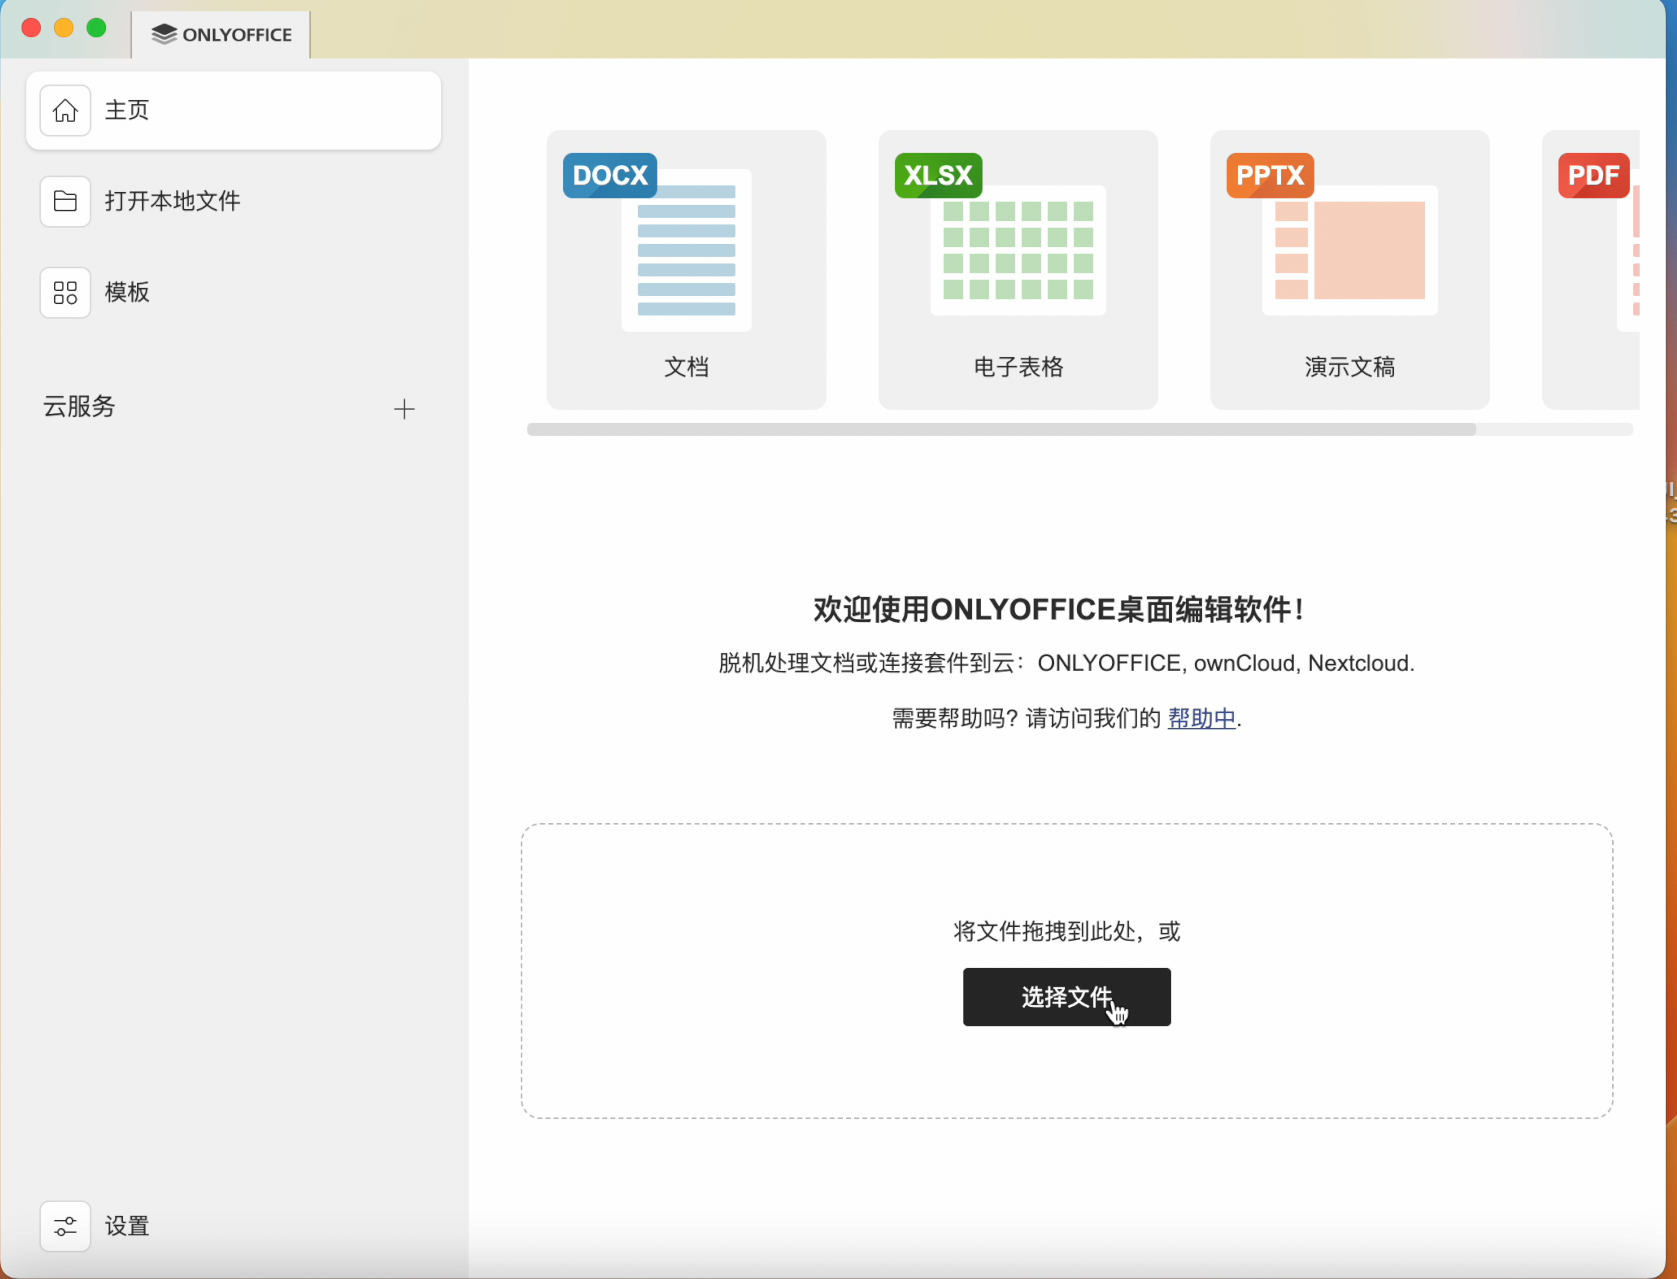Open the 帮助中心 help link
The image size is (1677, 1279).
point(1201,719)
